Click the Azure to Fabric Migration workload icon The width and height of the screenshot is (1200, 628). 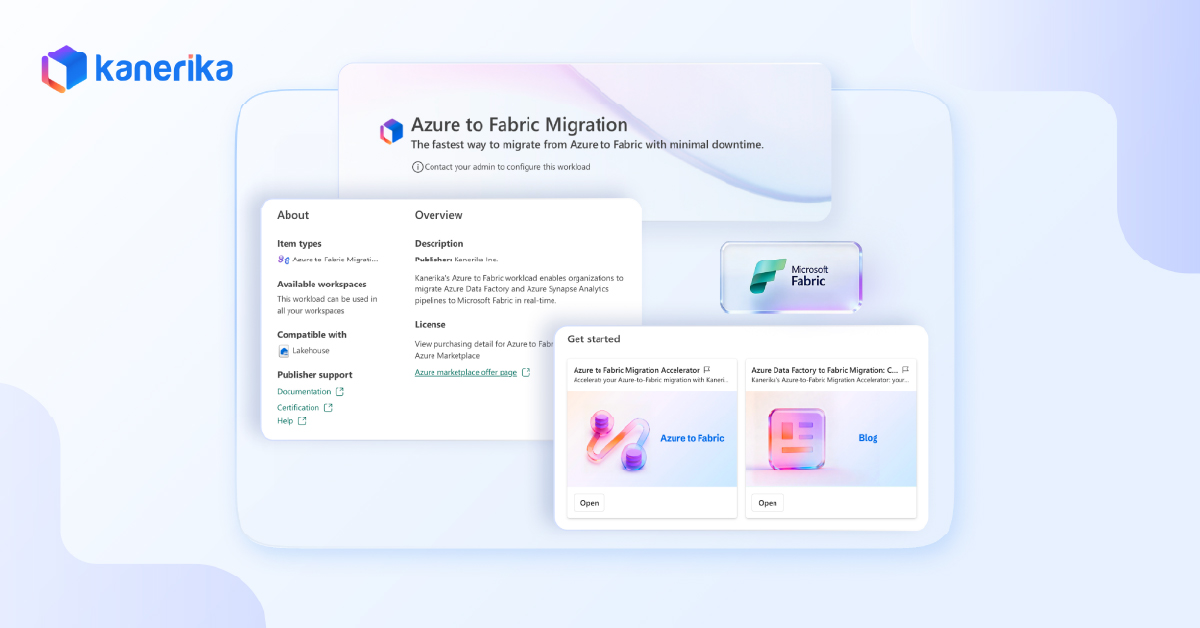pyautogui.click(x=391, y=131)
